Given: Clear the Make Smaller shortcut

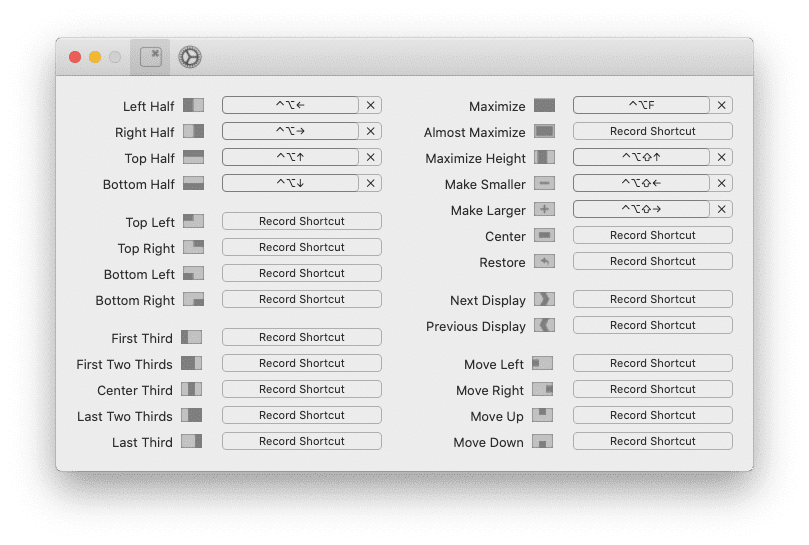Looking at the screenshot, I should point(721,183).
